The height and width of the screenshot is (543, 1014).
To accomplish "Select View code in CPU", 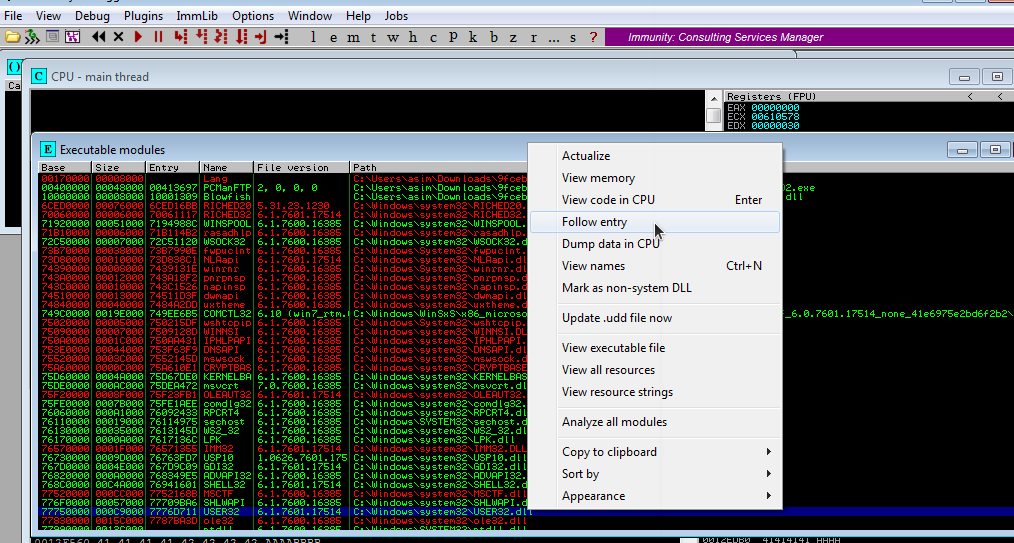I will [654, 200].
